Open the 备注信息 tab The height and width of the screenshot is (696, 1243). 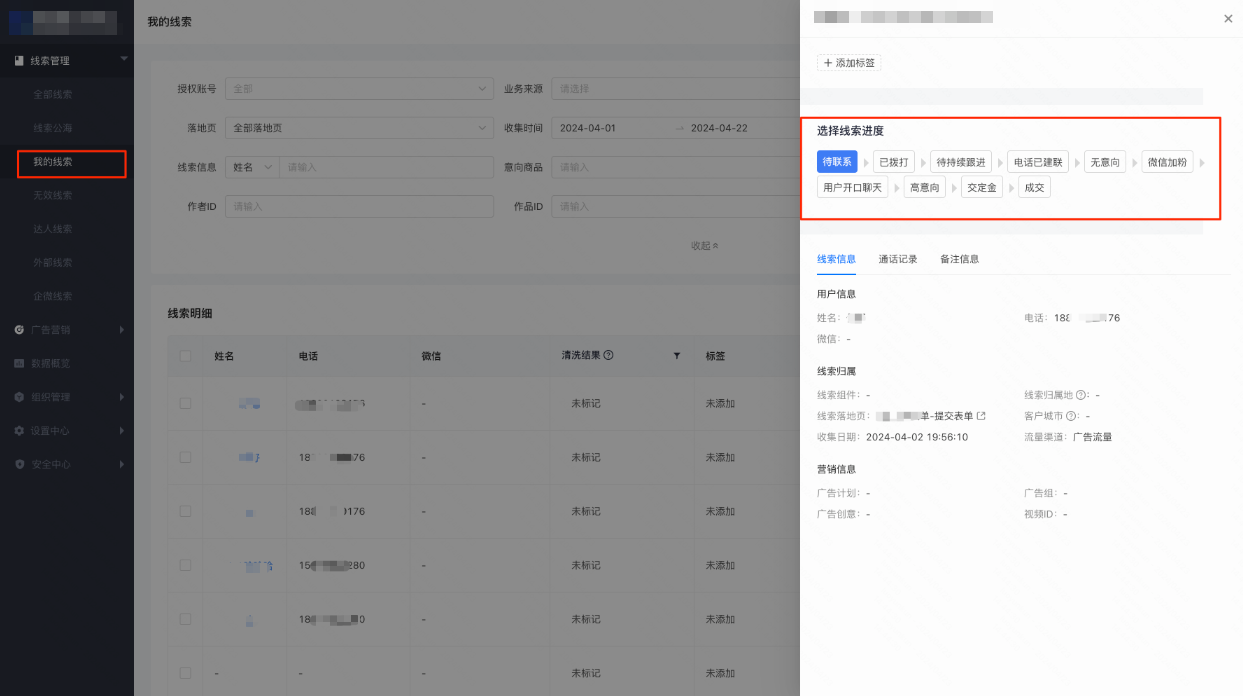click(959, 258)
